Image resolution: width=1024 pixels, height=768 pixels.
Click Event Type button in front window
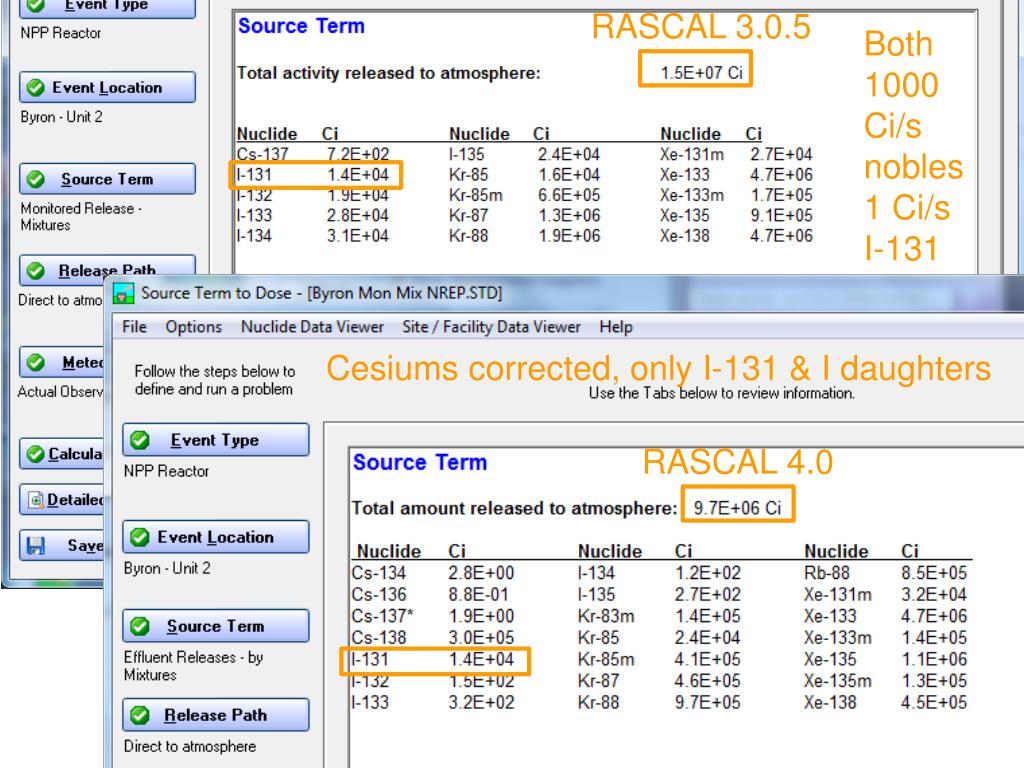[x=216, y=440]
